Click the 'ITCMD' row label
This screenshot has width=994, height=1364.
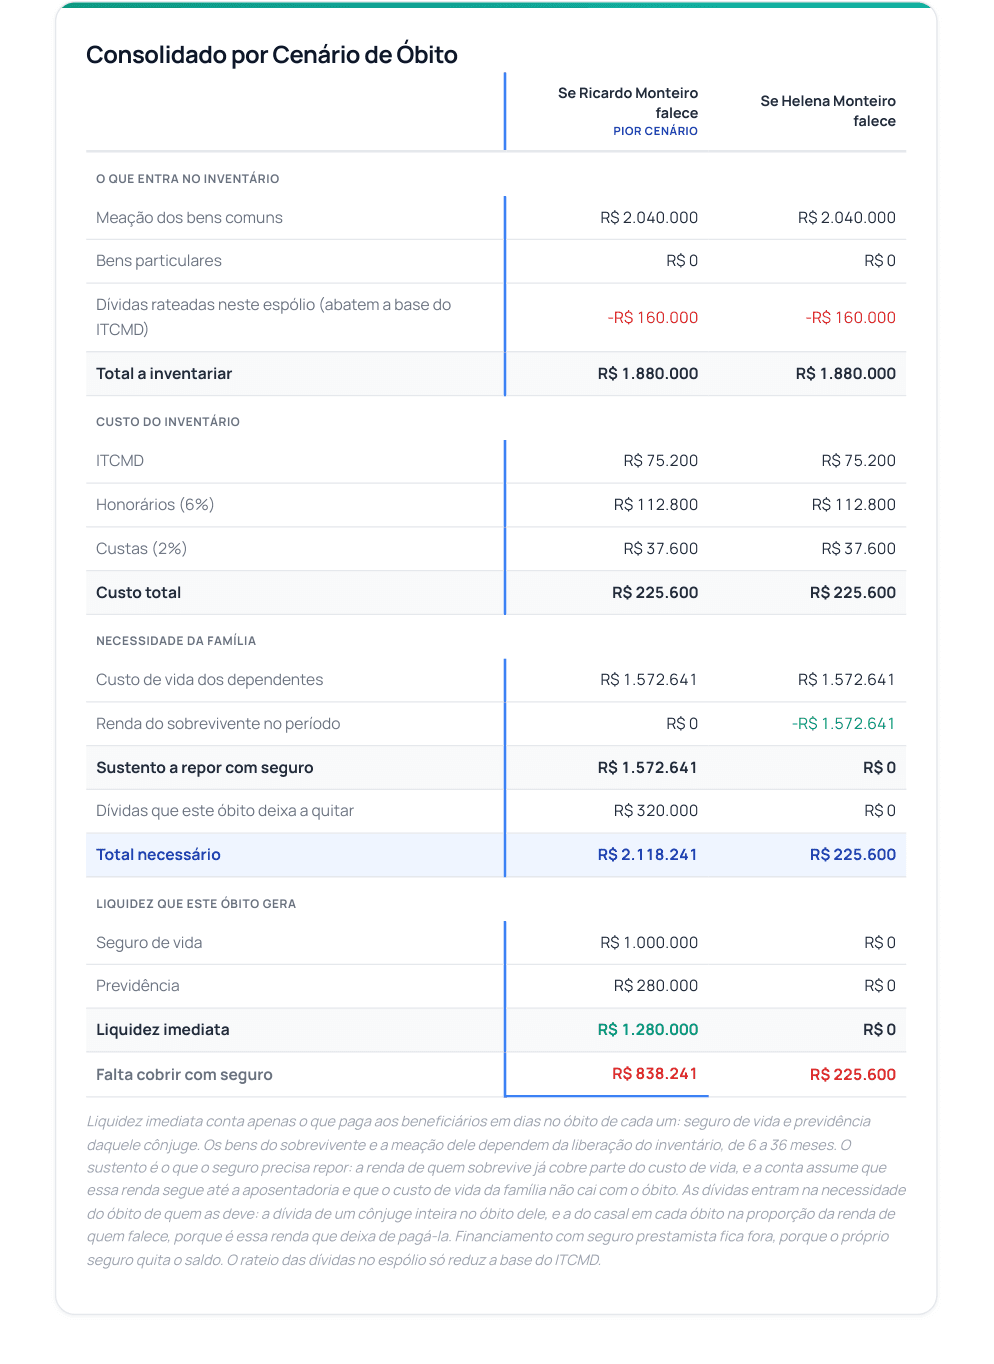(120, 461)
